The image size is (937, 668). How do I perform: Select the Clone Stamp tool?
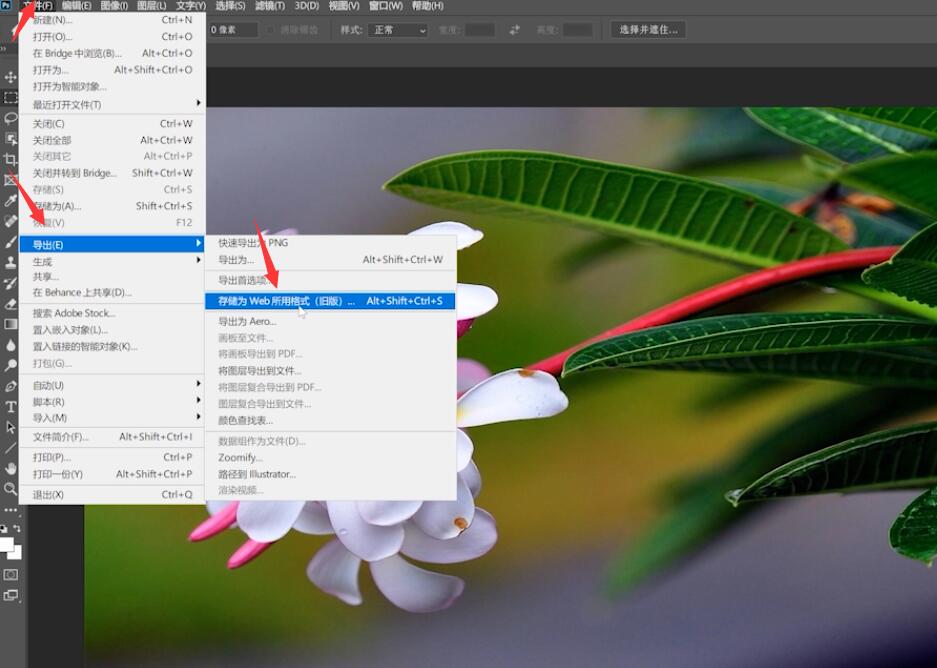tap(10, 262)
